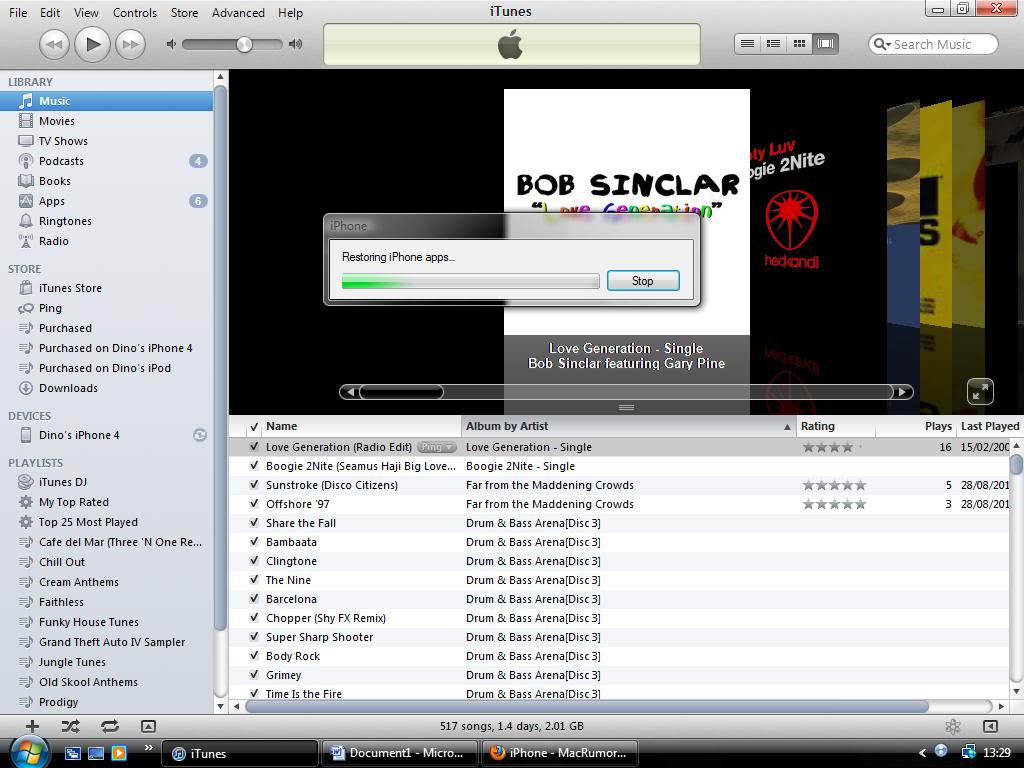Click sync icon beside Dino's iPhone 4
Screen dimensions: 1024x768
click(x=200, y=435)
